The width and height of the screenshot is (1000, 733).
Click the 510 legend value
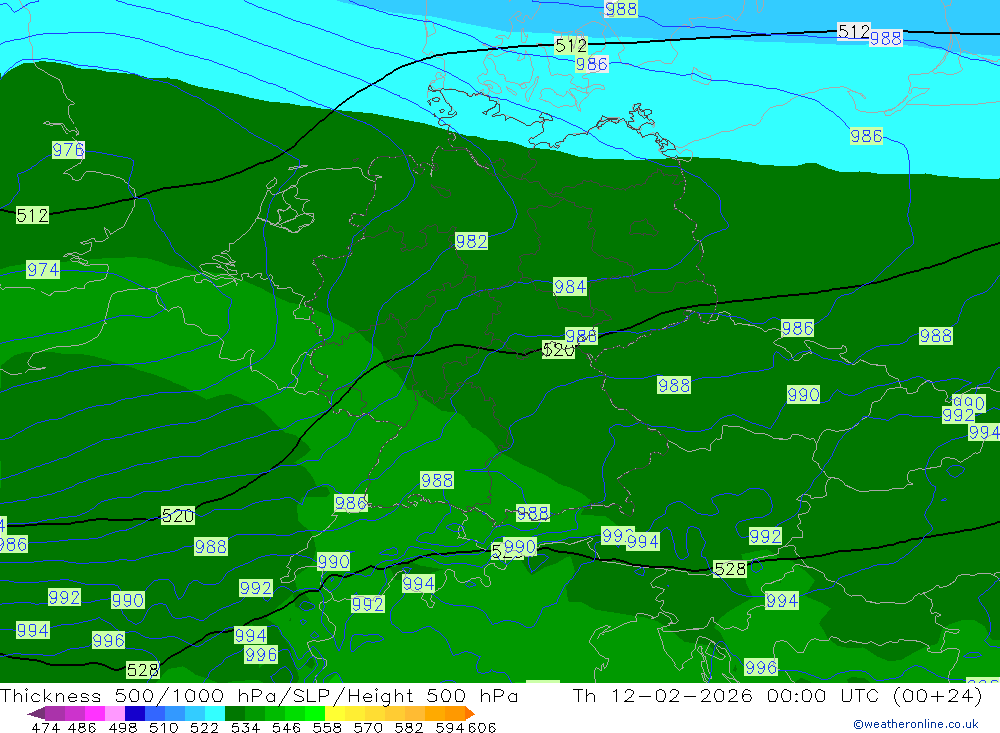164,727
